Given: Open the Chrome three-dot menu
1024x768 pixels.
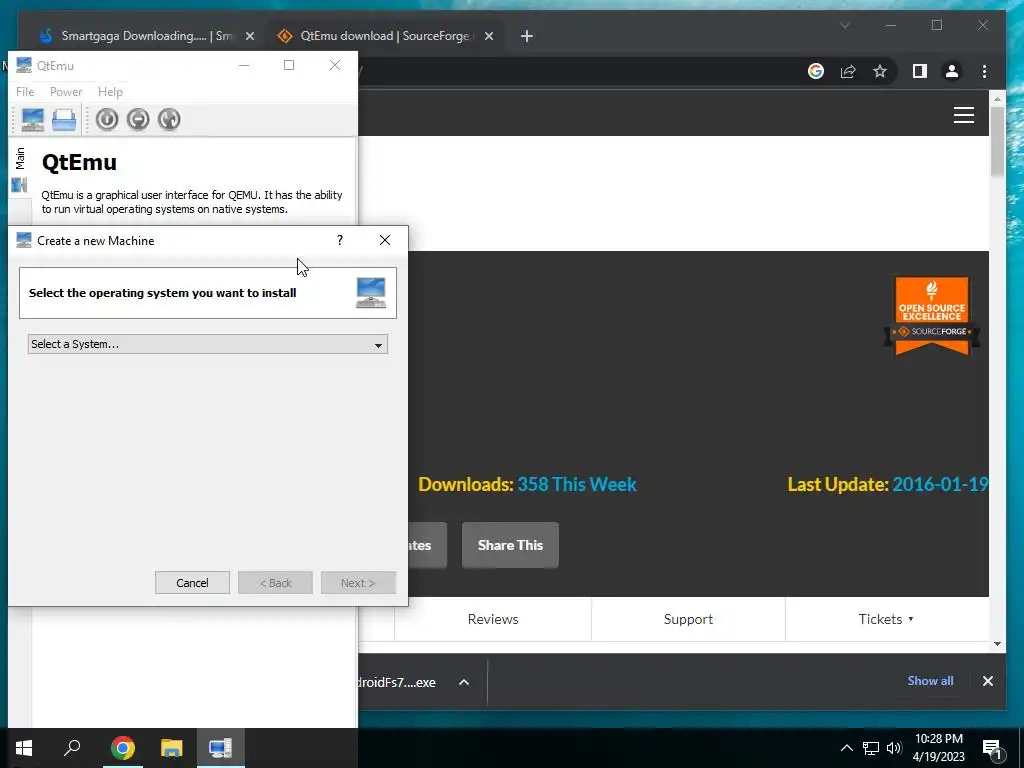Looking at the screenshot, I should (x=984, y=71).
